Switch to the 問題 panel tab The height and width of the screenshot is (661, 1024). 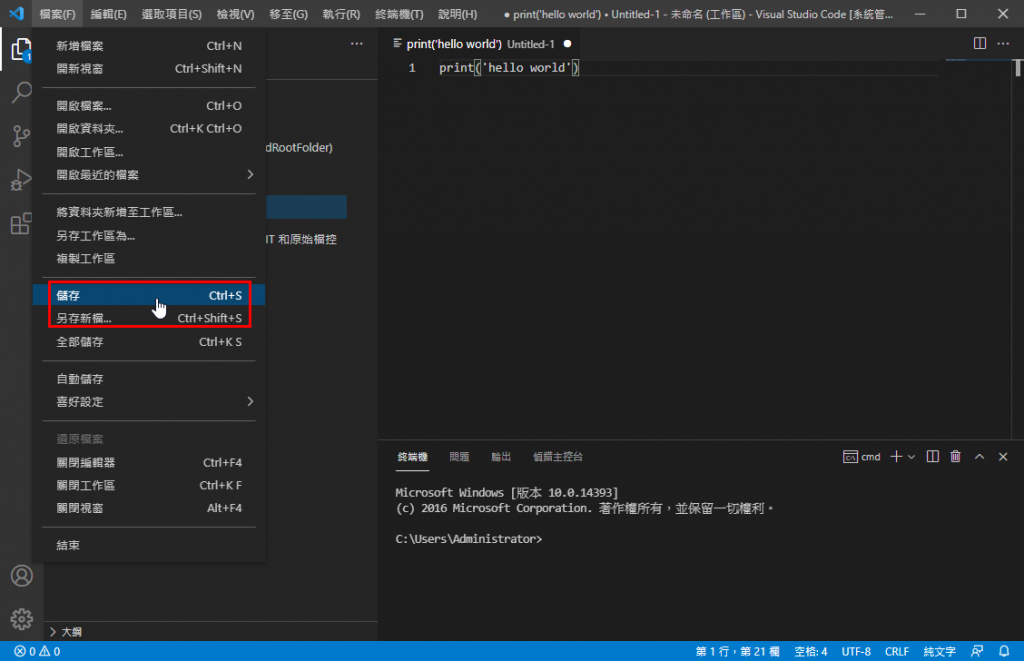(459, 457)
